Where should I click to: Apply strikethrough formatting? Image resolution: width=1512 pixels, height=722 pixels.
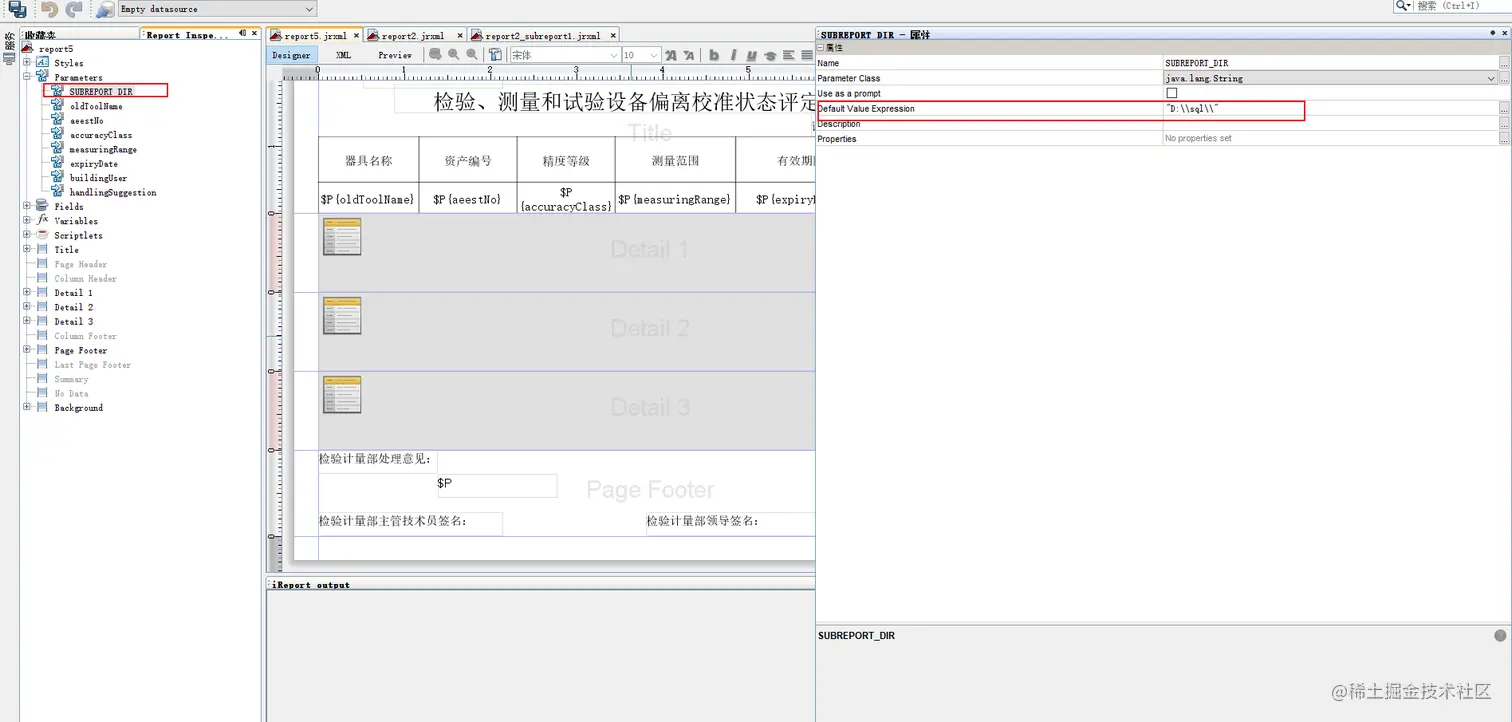click(770, 55)
